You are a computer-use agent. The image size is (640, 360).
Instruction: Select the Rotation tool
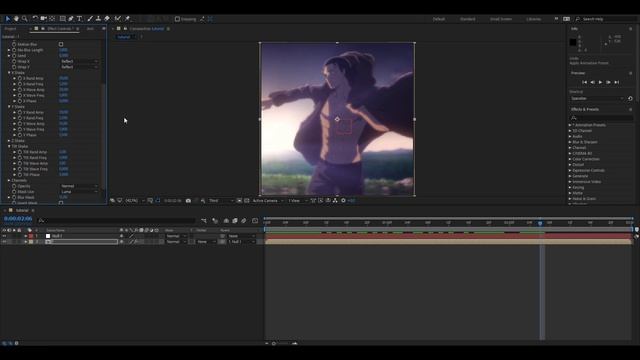pos(35,19)
